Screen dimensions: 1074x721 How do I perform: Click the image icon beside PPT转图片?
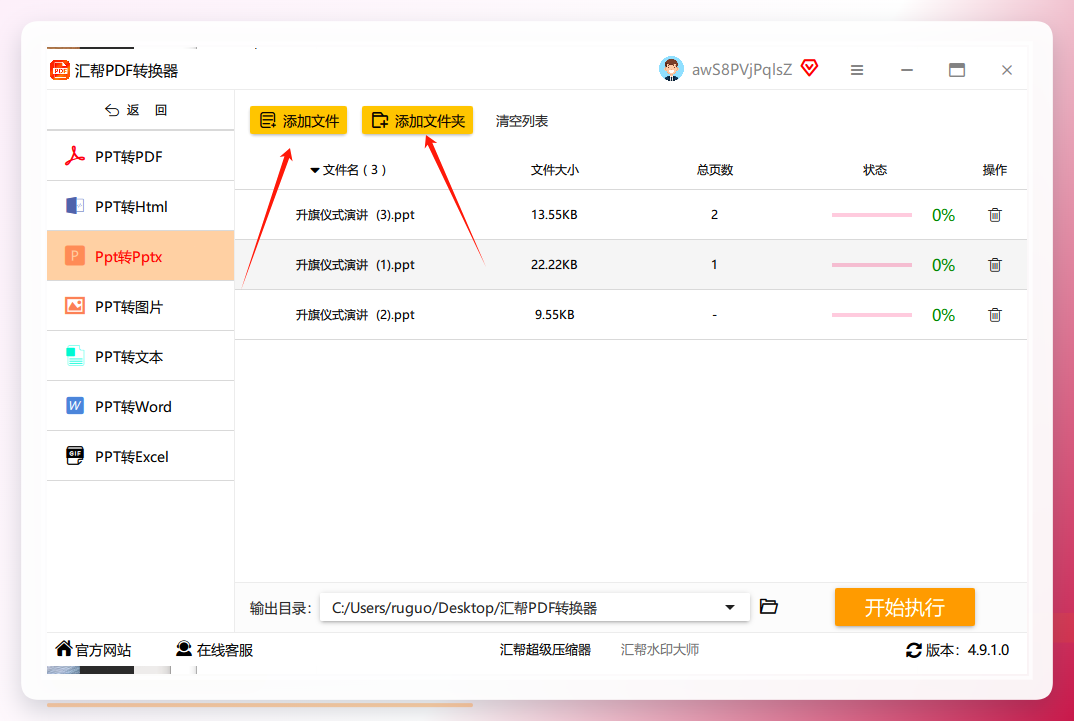[75, 306]
